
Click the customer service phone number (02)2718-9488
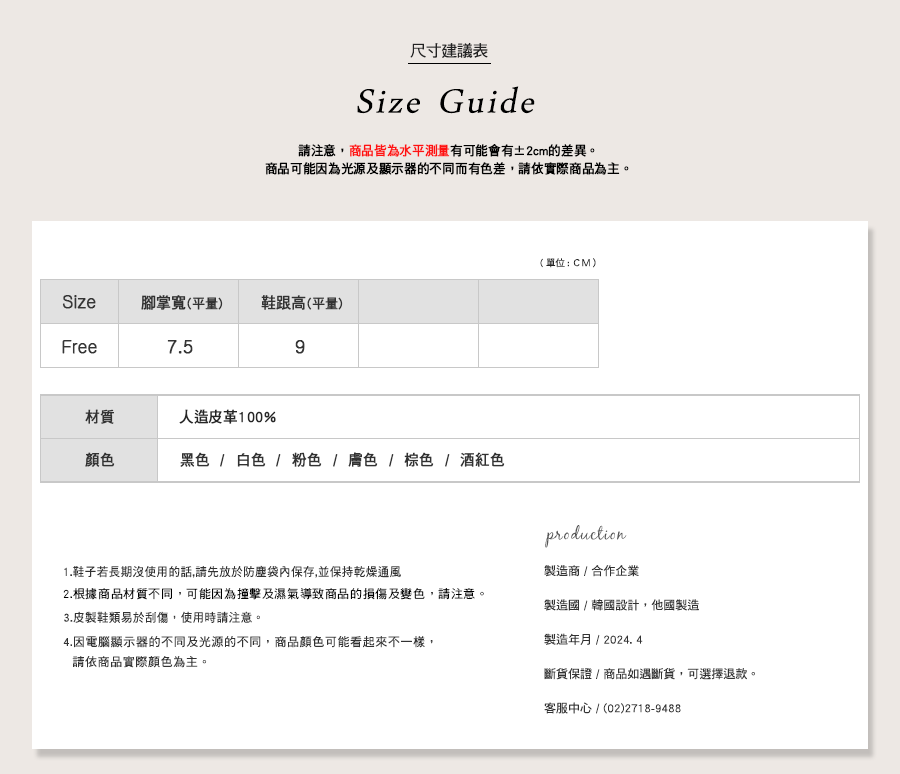click(x=642, y=708)
